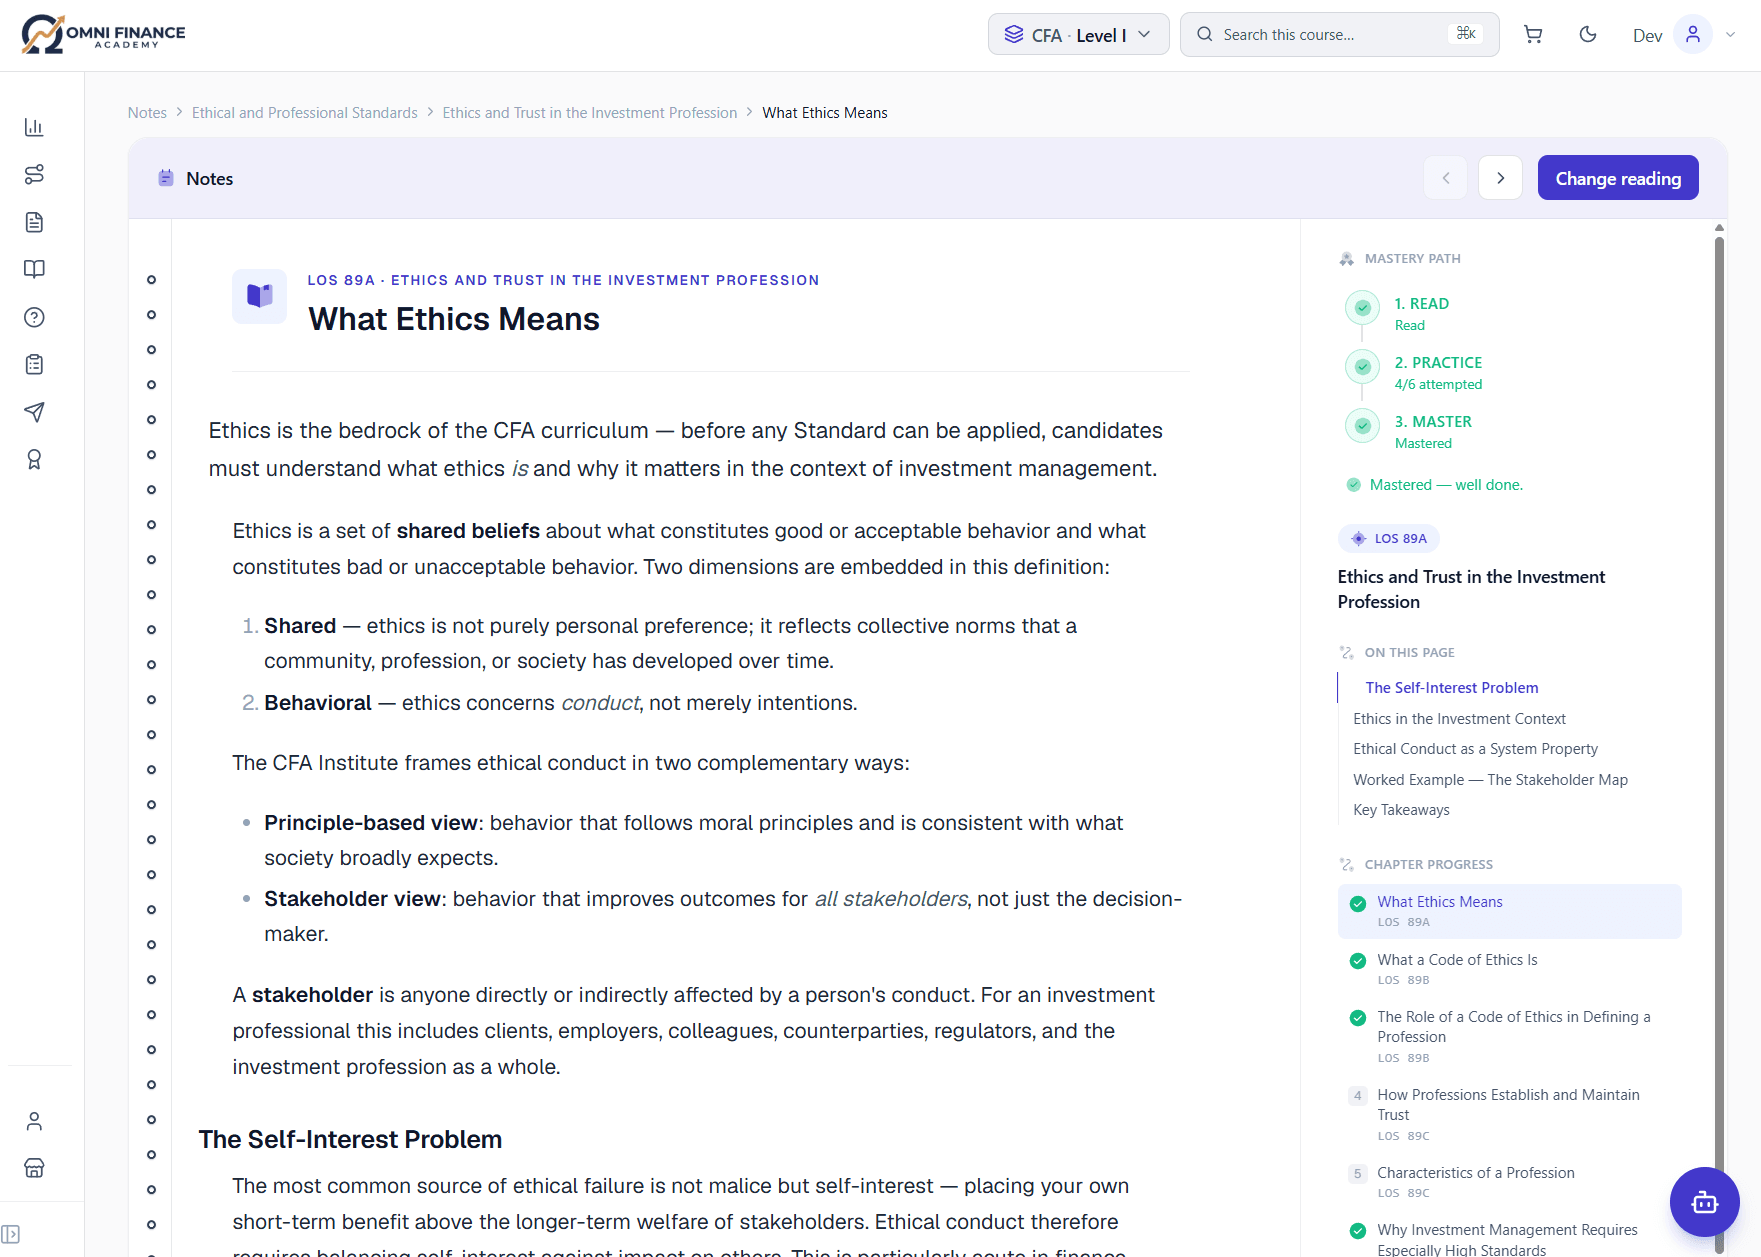
Task: Go to previous reading with left chevron
Action: coord(1445,178)
